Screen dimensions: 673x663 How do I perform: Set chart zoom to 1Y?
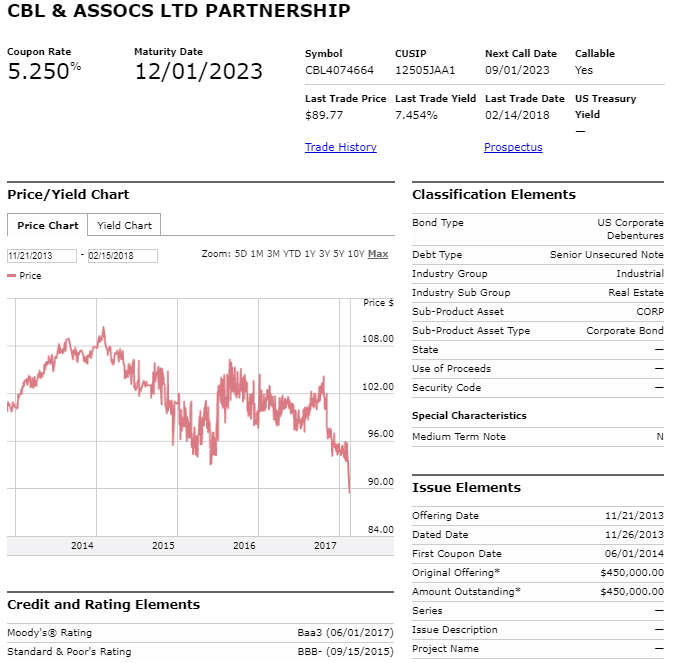310,254
